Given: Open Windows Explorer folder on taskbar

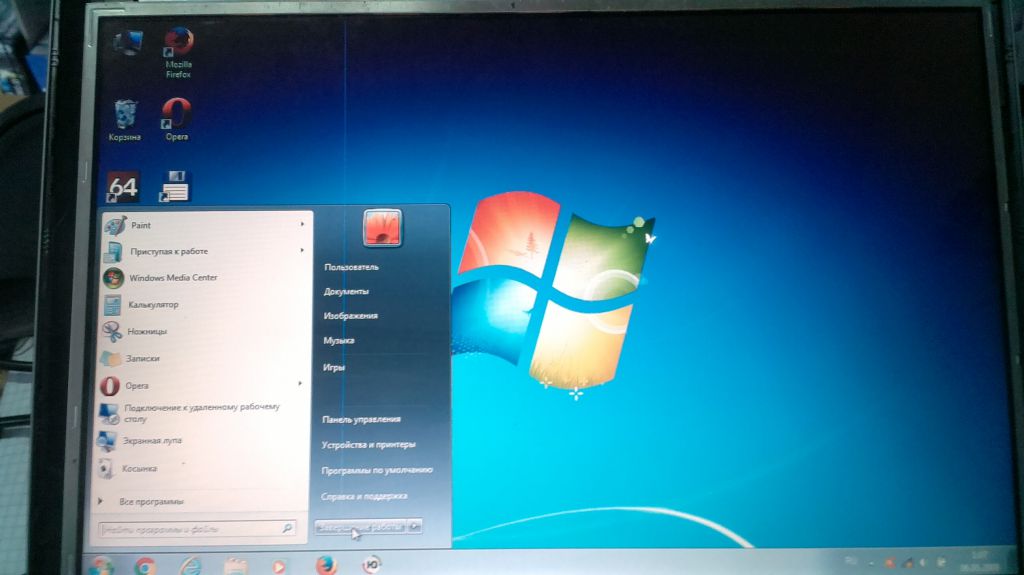Looking at the screenshot, I should pyautogui.click(x=234, y=567).
